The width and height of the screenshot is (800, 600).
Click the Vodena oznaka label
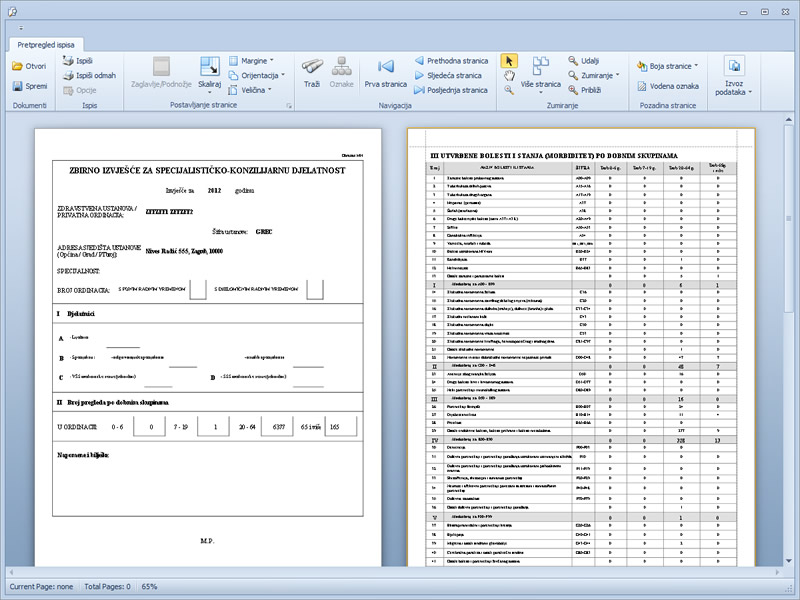coord(674,86)
